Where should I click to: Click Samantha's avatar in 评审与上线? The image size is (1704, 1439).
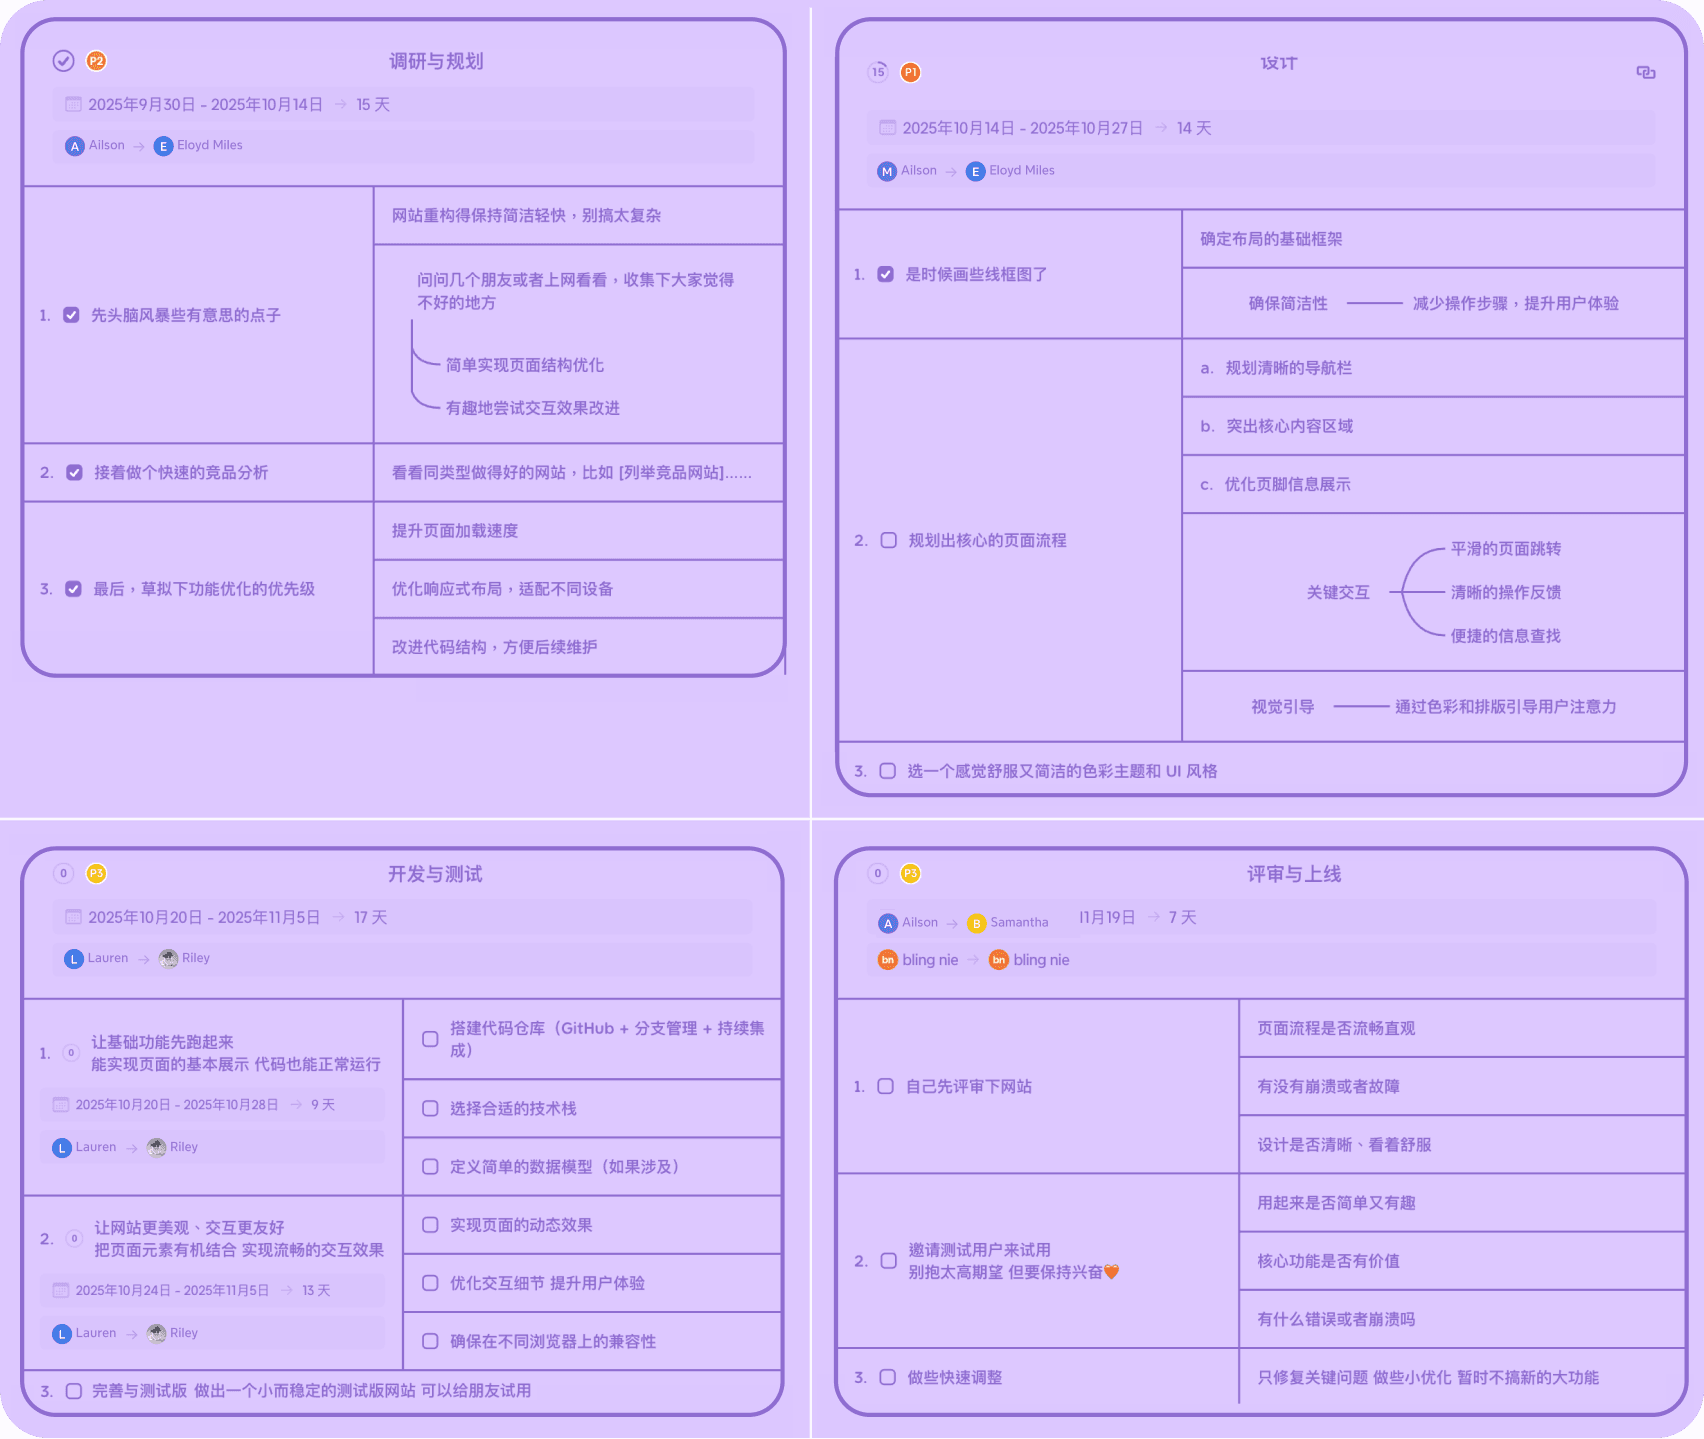click(x=977, y=922)
